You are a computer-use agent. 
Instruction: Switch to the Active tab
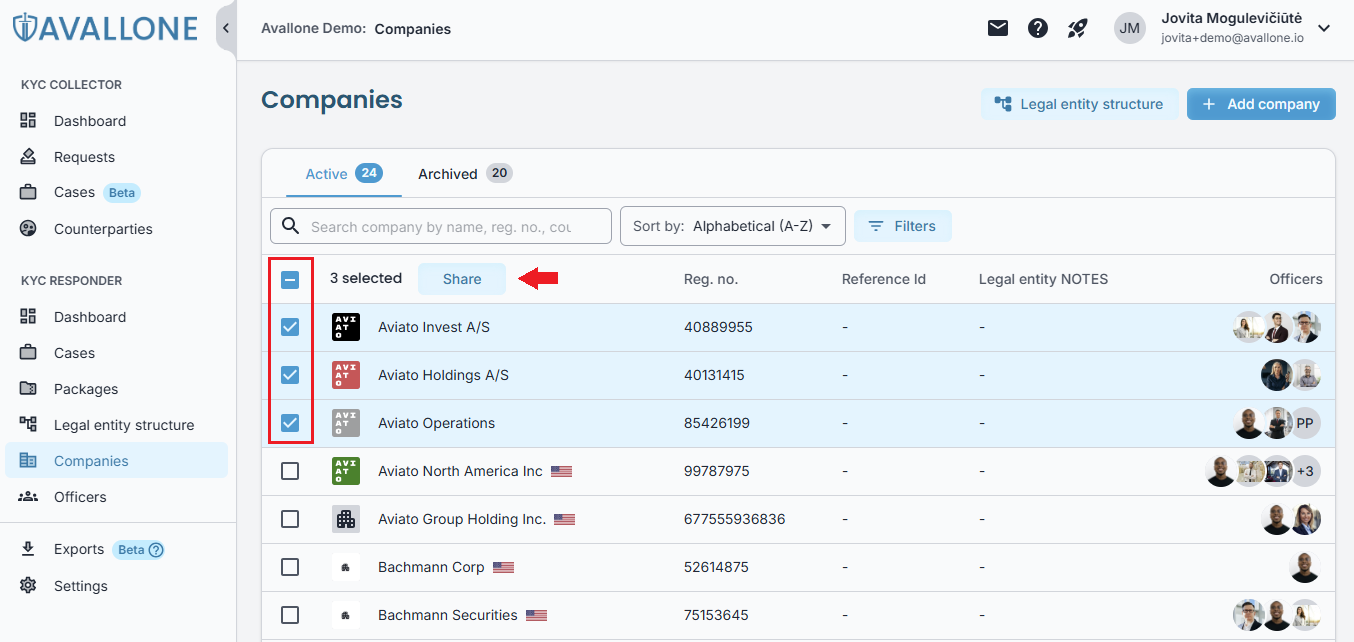(x=343, y=174)
